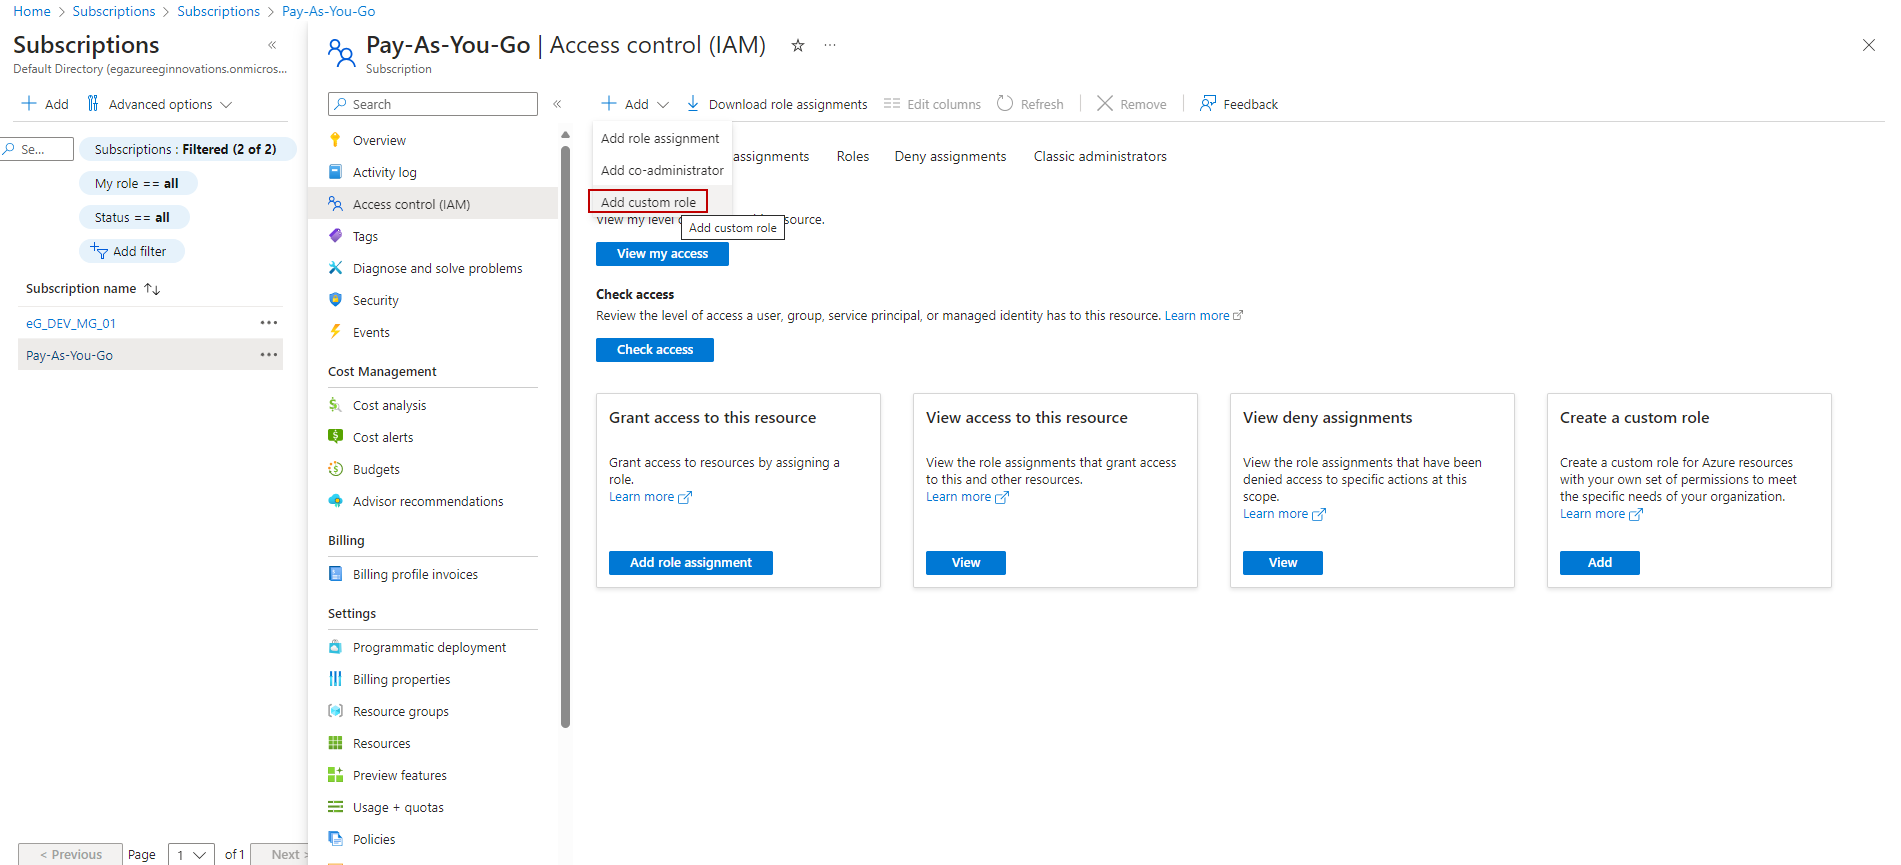1901x865 pixels.
Task: Click the Overview key icon
Action: pos(335,140)
